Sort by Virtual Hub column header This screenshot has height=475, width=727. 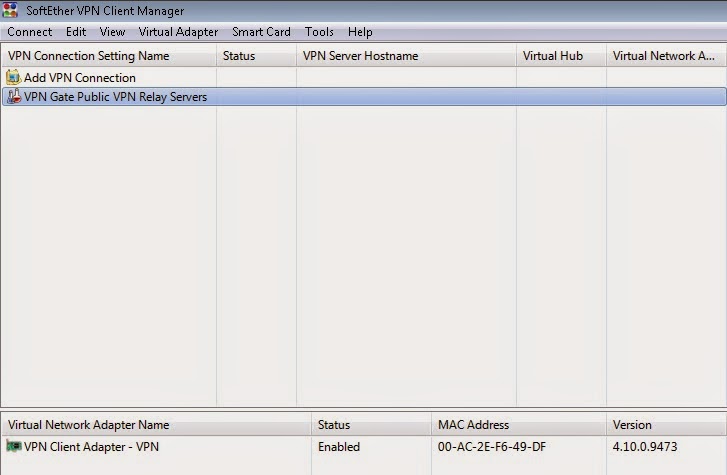pos(561,56)
